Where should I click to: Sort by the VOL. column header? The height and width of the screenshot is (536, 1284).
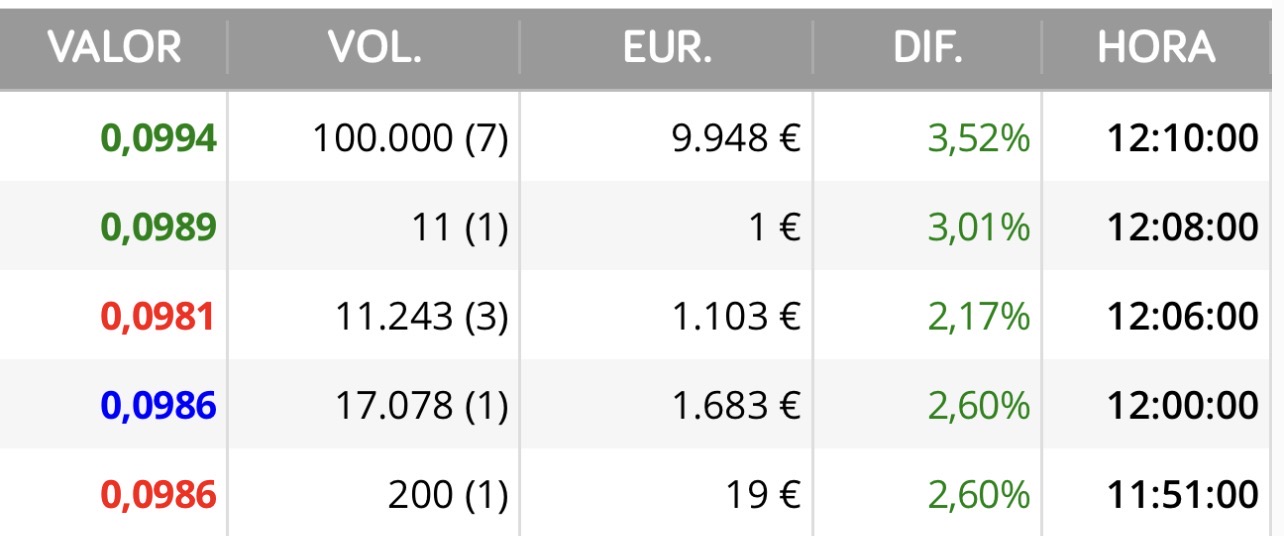(x=374, y=48)
